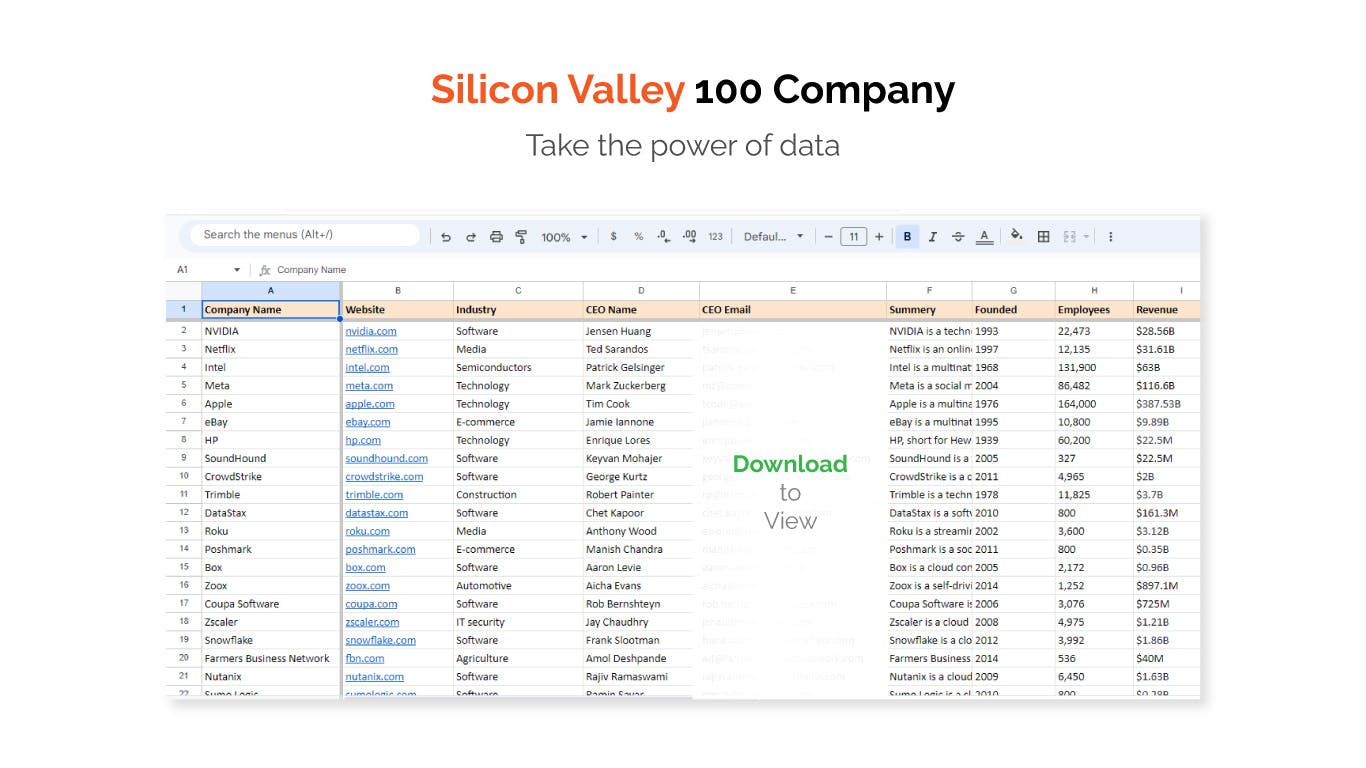Click the Merge cells icon
This screenshot has width=1366, height=768.
[1069, 237]
